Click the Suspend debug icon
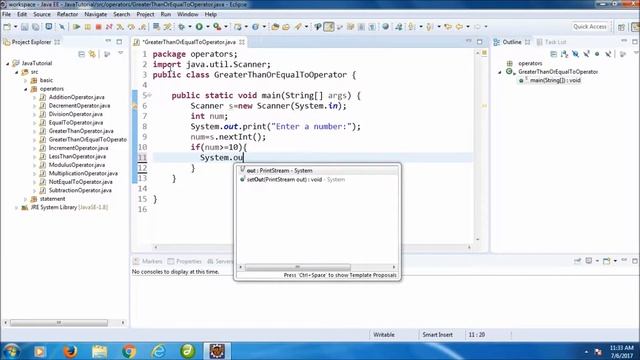 click(x=87, y=27)
